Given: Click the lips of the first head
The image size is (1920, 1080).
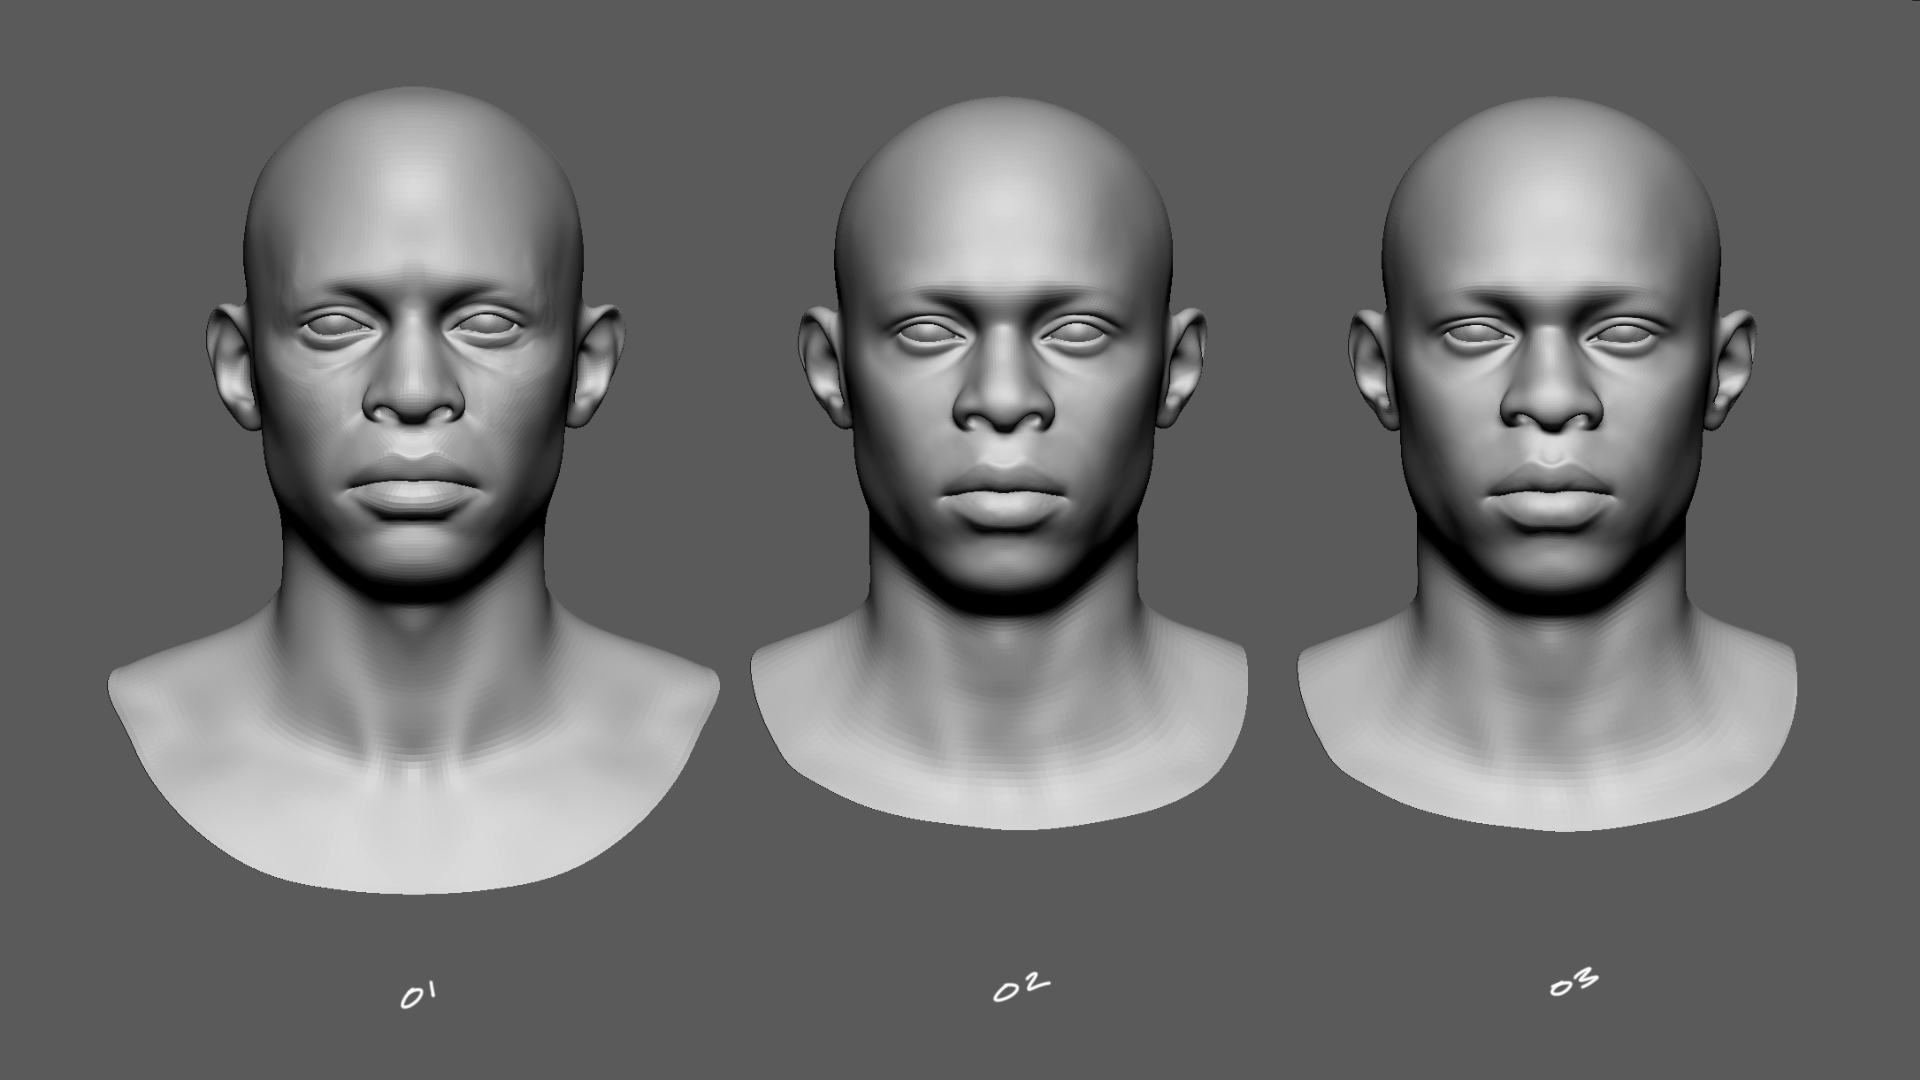Looking at the screenshot, I should tap(414, 487).
